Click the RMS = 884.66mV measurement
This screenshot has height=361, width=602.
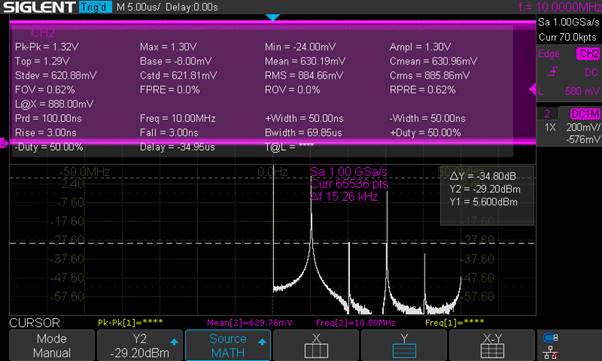(304, 75)
